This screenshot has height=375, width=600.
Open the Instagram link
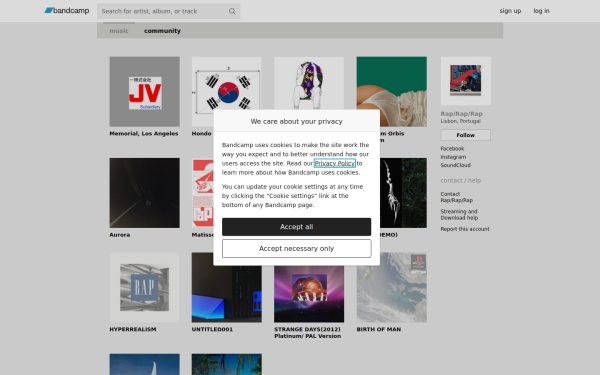(453, 157)
